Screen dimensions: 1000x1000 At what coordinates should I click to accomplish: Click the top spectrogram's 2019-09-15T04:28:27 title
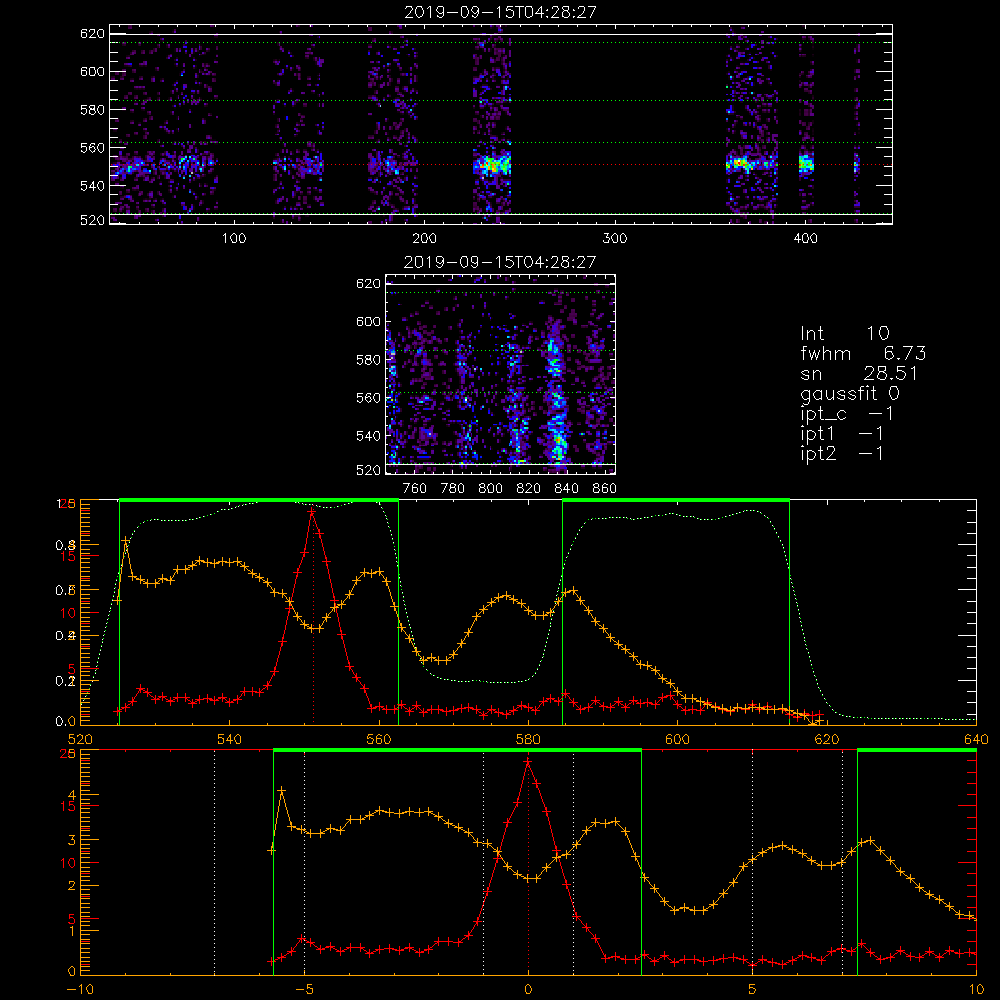pyautogui.click(x=501, y=12)
